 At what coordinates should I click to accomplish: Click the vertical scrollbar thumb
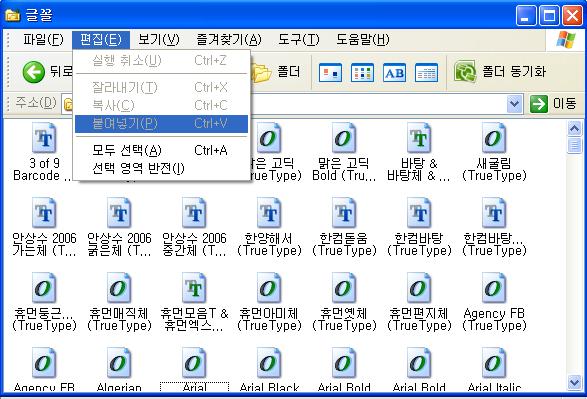(x=574, y=145)
